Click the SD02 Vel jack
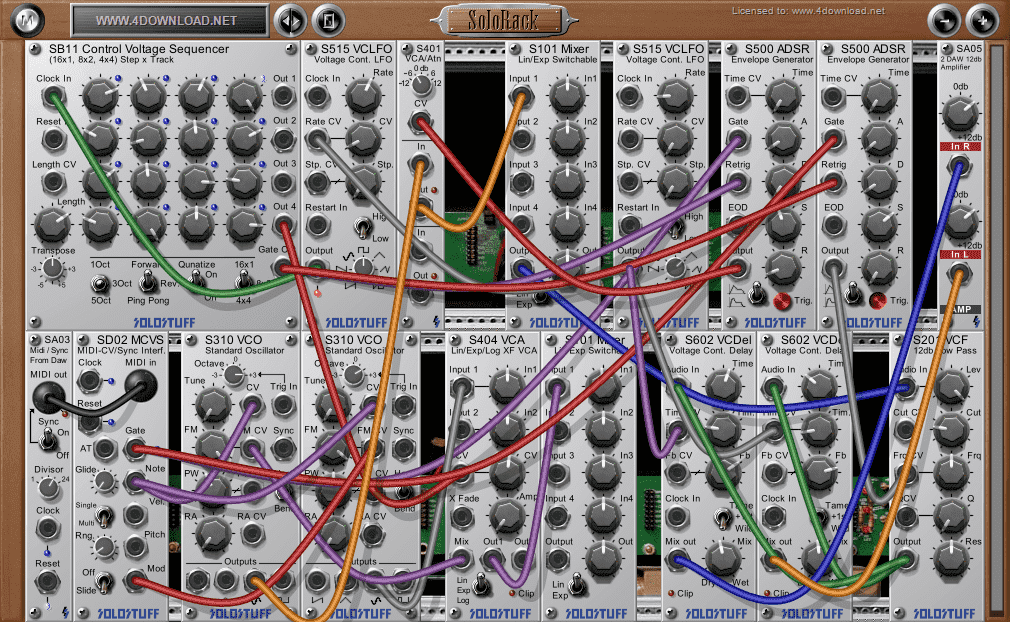The height and width of the screenshot is (622, 1010). tap(135, 514)
